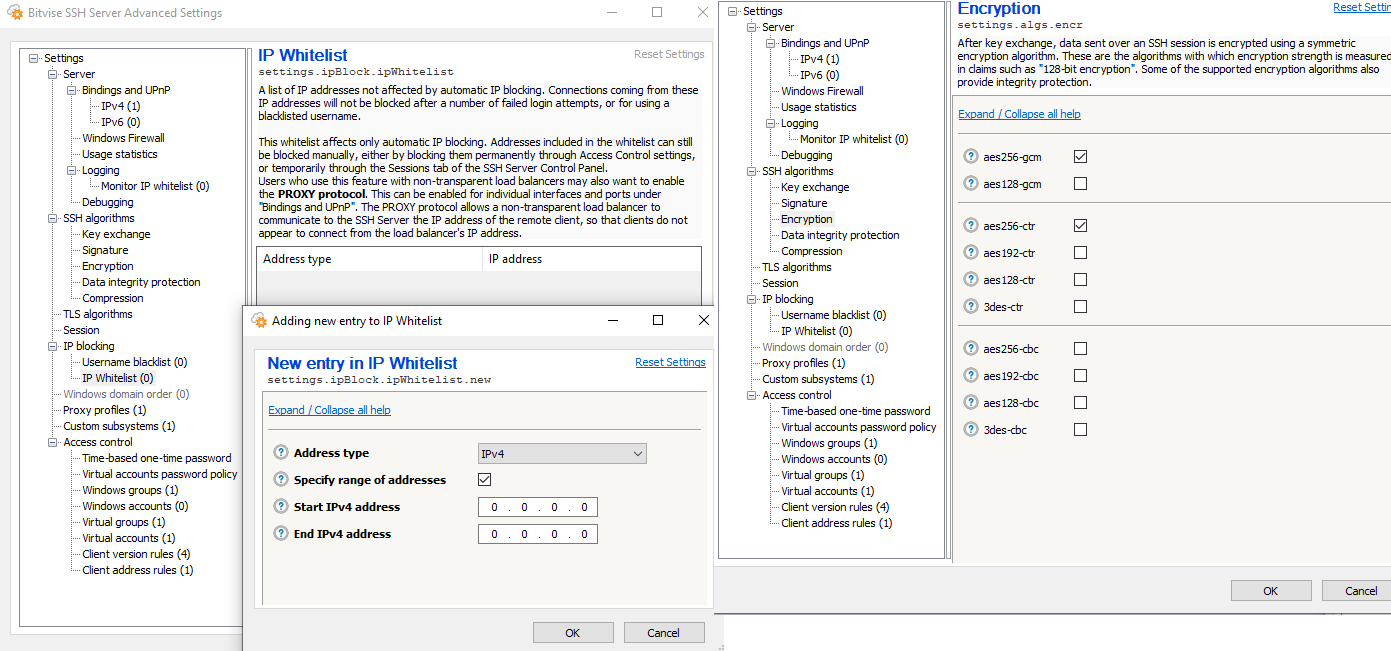Turn on the aes192-cbc checkbox

[1080, 376]
